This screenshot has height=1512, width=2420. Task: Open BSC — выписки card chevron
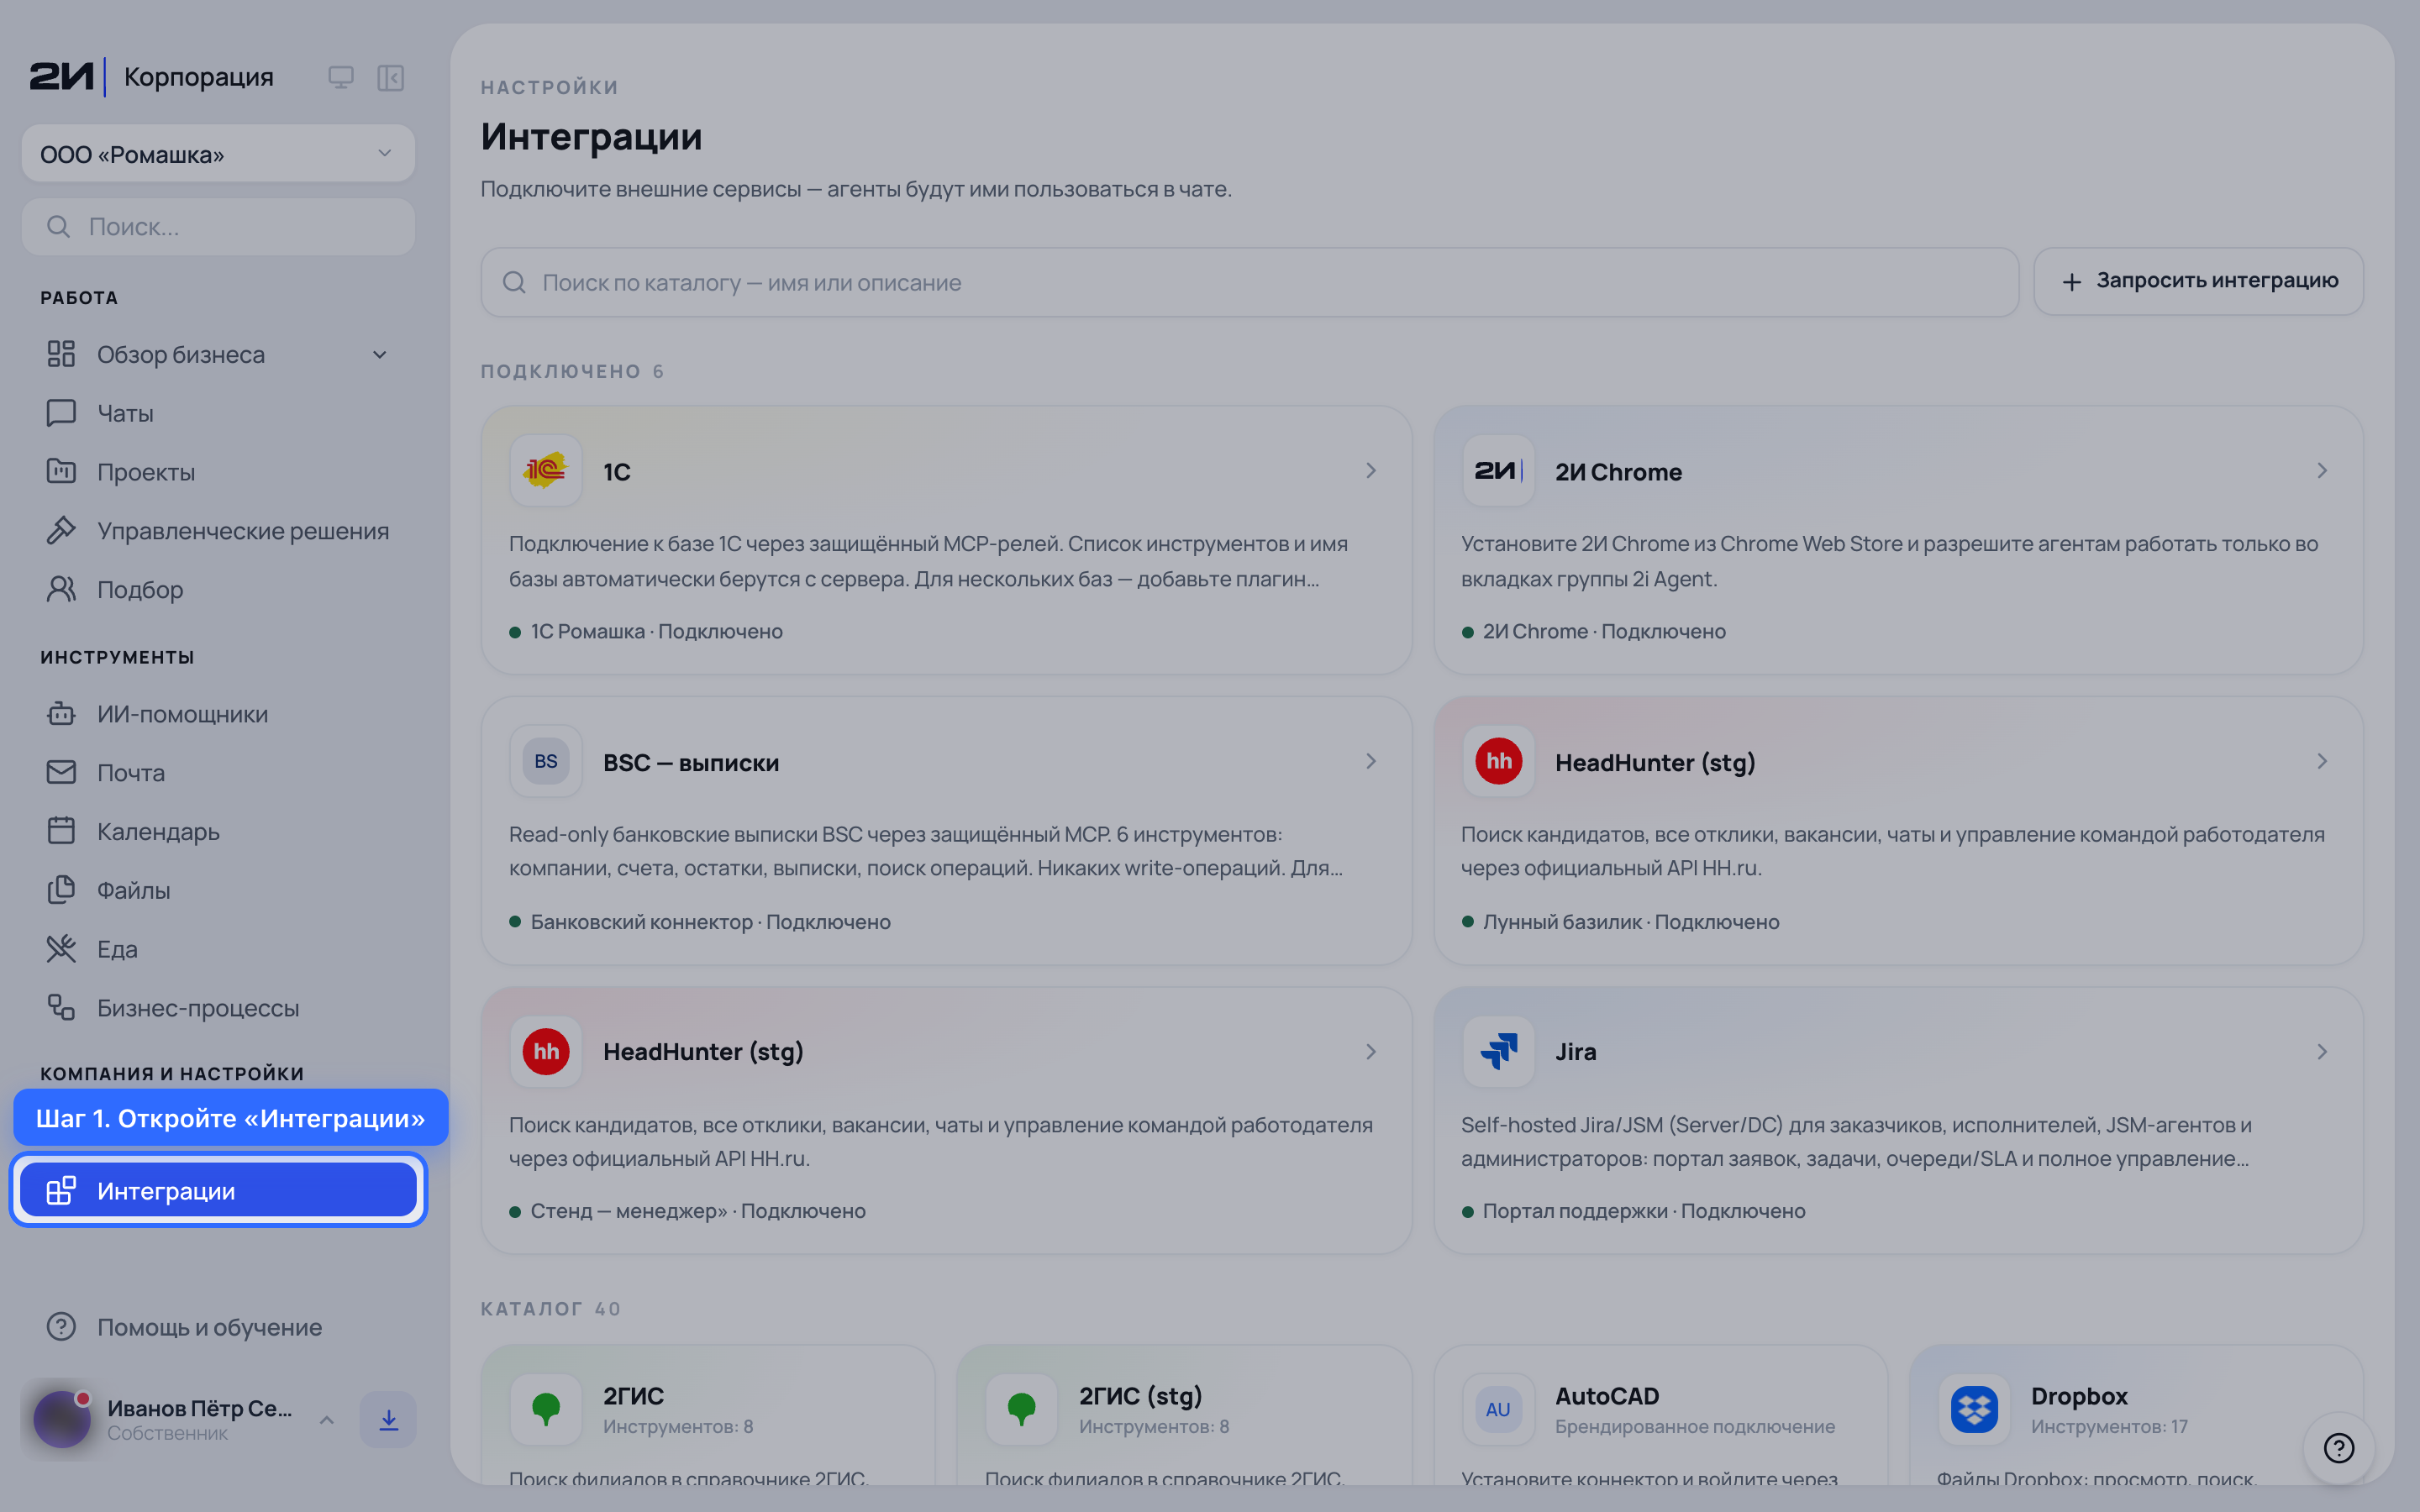tap(1371, 762)
